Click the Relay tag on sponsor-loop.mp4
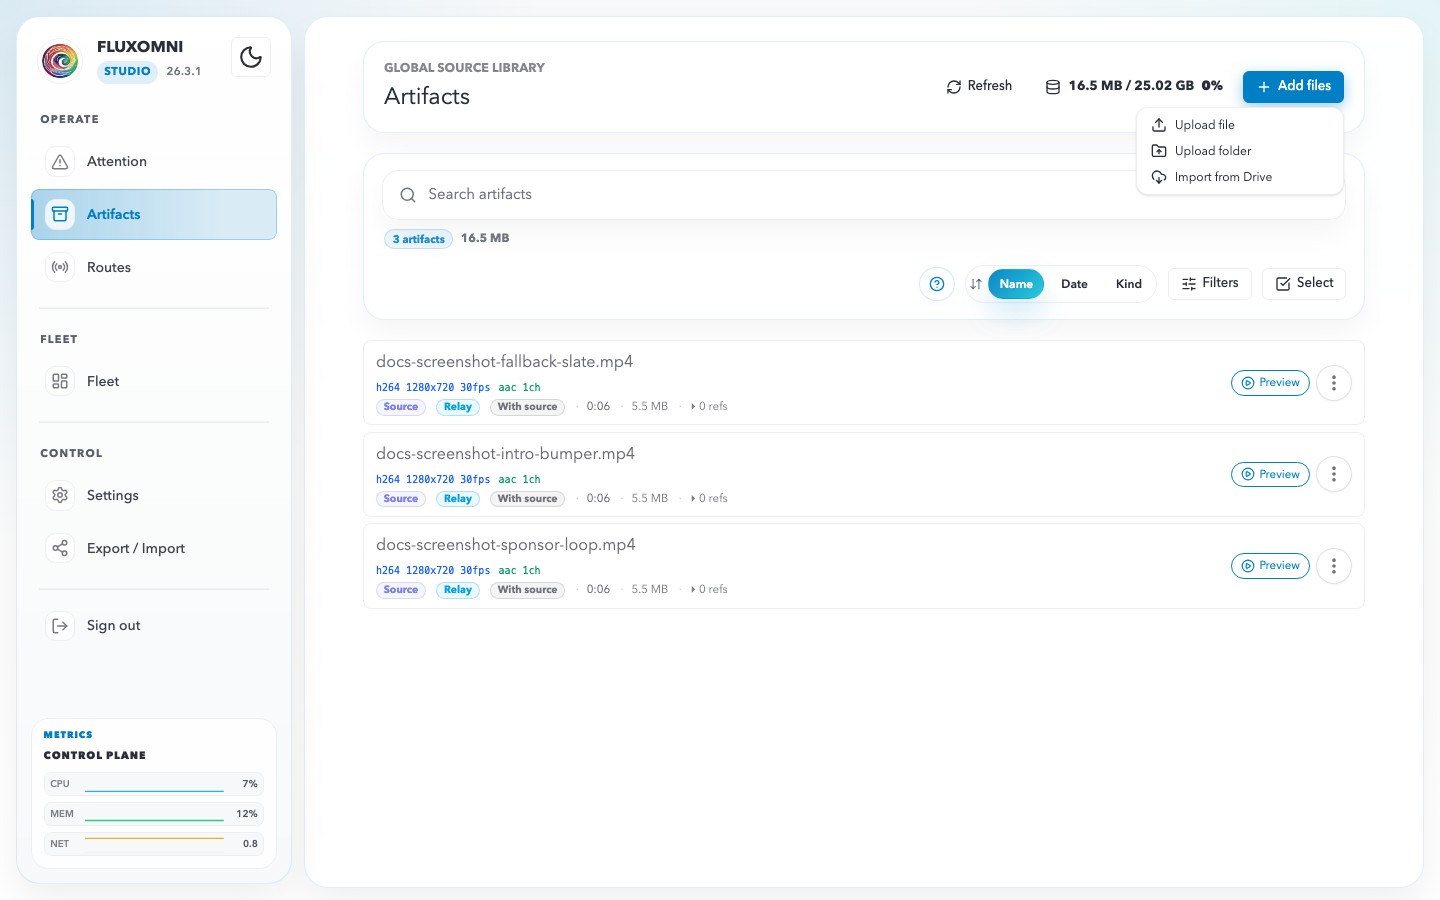The height and width of the screenshot is (900, 1440). 458,590
